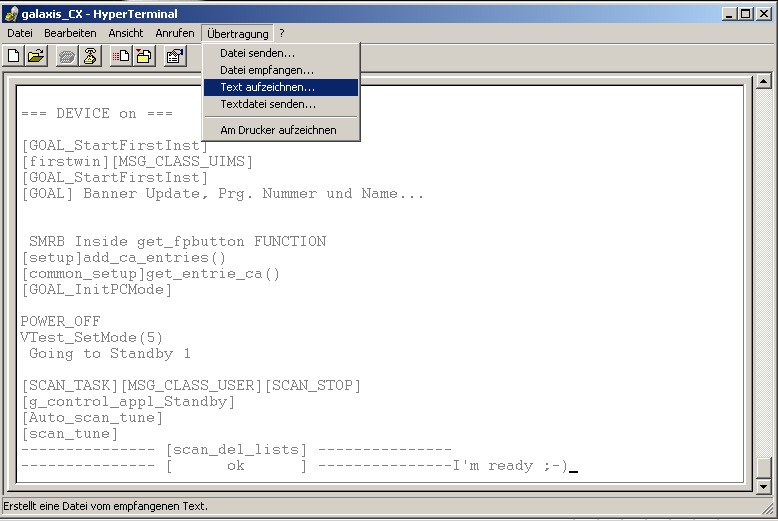Select Am Drucker aufzeichnen entry
Viewport: 778px width, 521px height.
click(x=281, y=130)
